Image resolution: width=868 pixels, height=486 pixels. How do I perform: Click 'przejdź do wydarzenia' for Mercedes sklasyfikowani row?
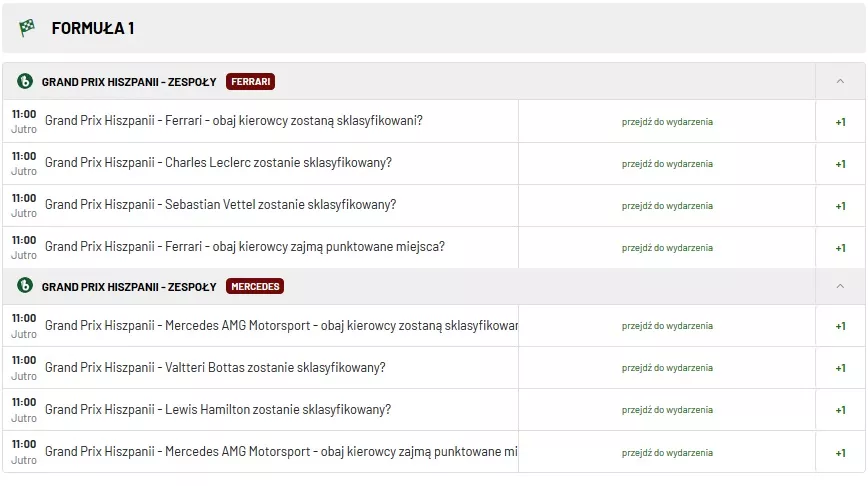click(667, 326)
